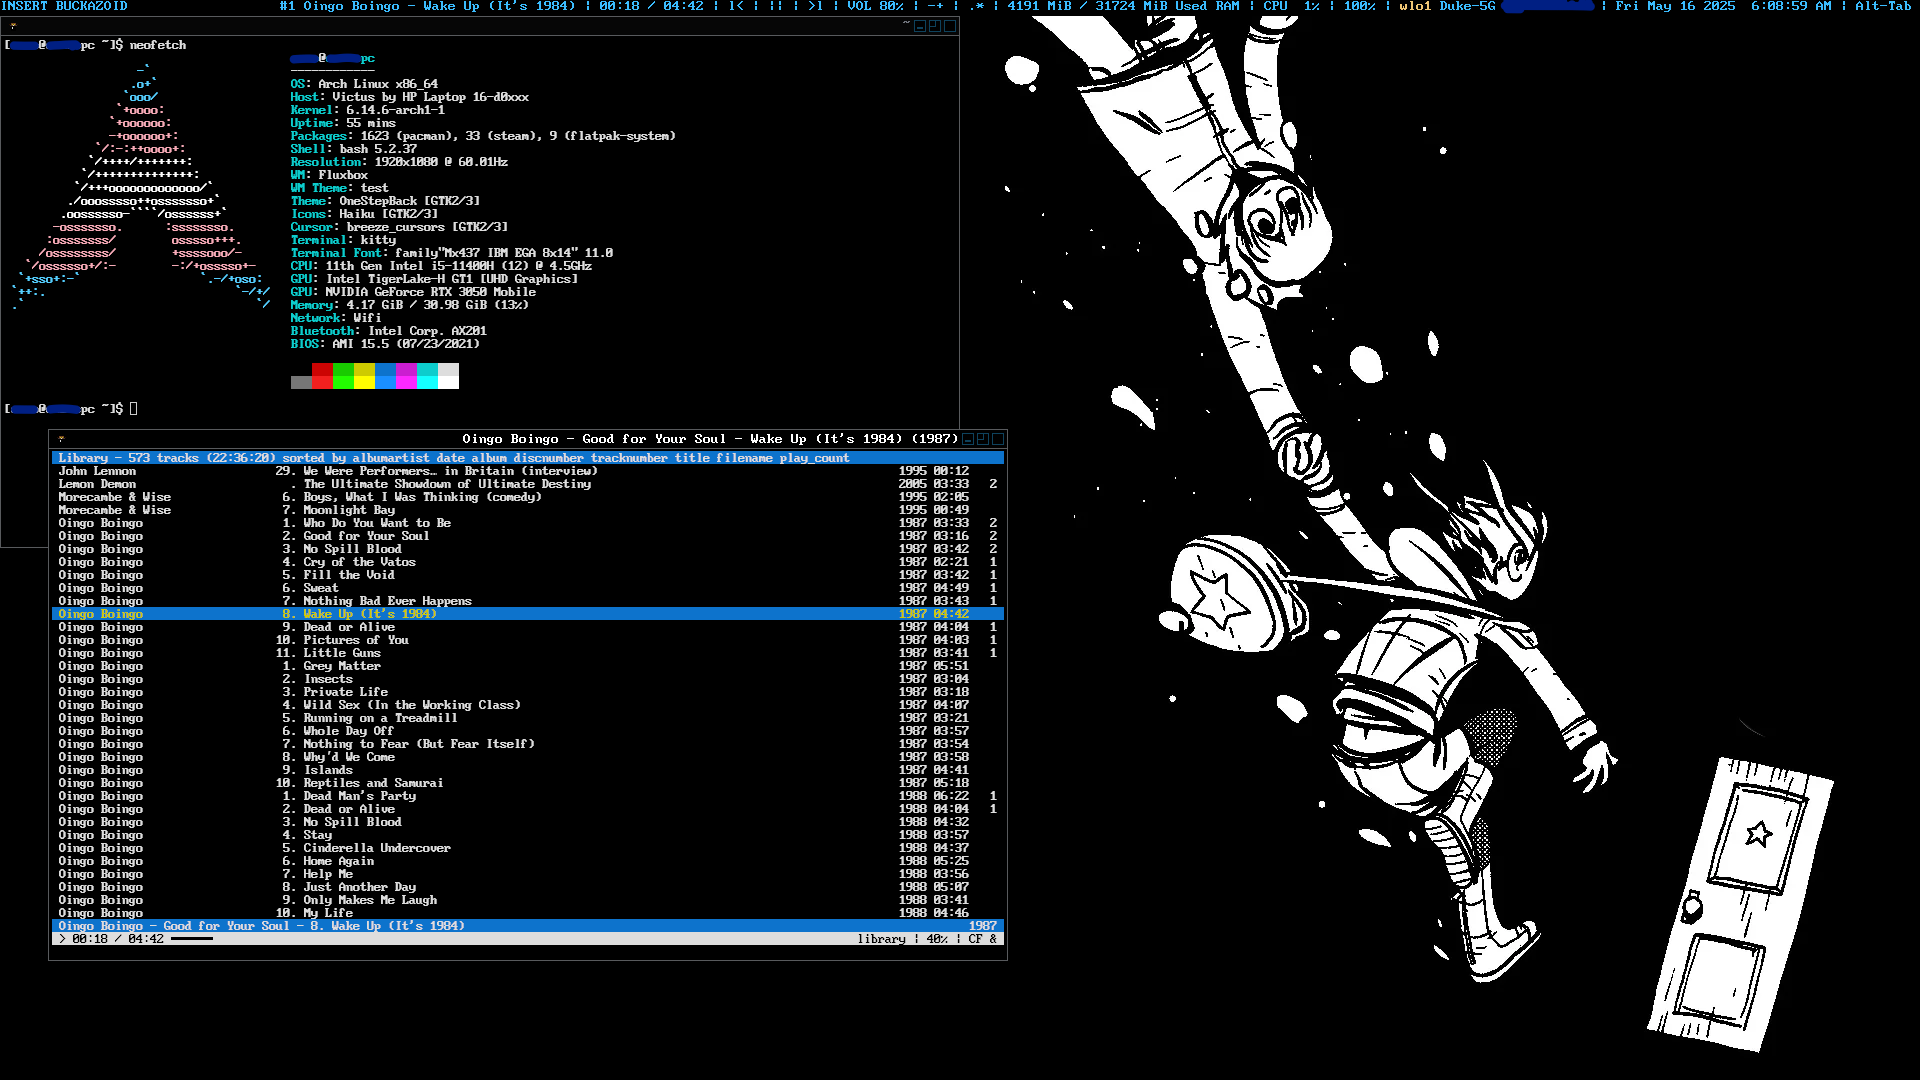1920x1080 pixels.
Task: Click the previous track |< control in top bar
Action: point(736,6)
